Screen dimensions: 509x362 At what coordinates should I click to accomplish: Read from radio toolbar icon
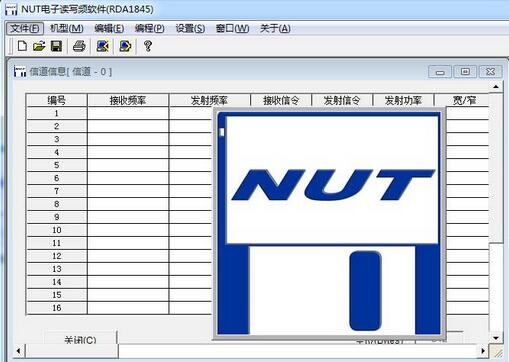point(102,46)
